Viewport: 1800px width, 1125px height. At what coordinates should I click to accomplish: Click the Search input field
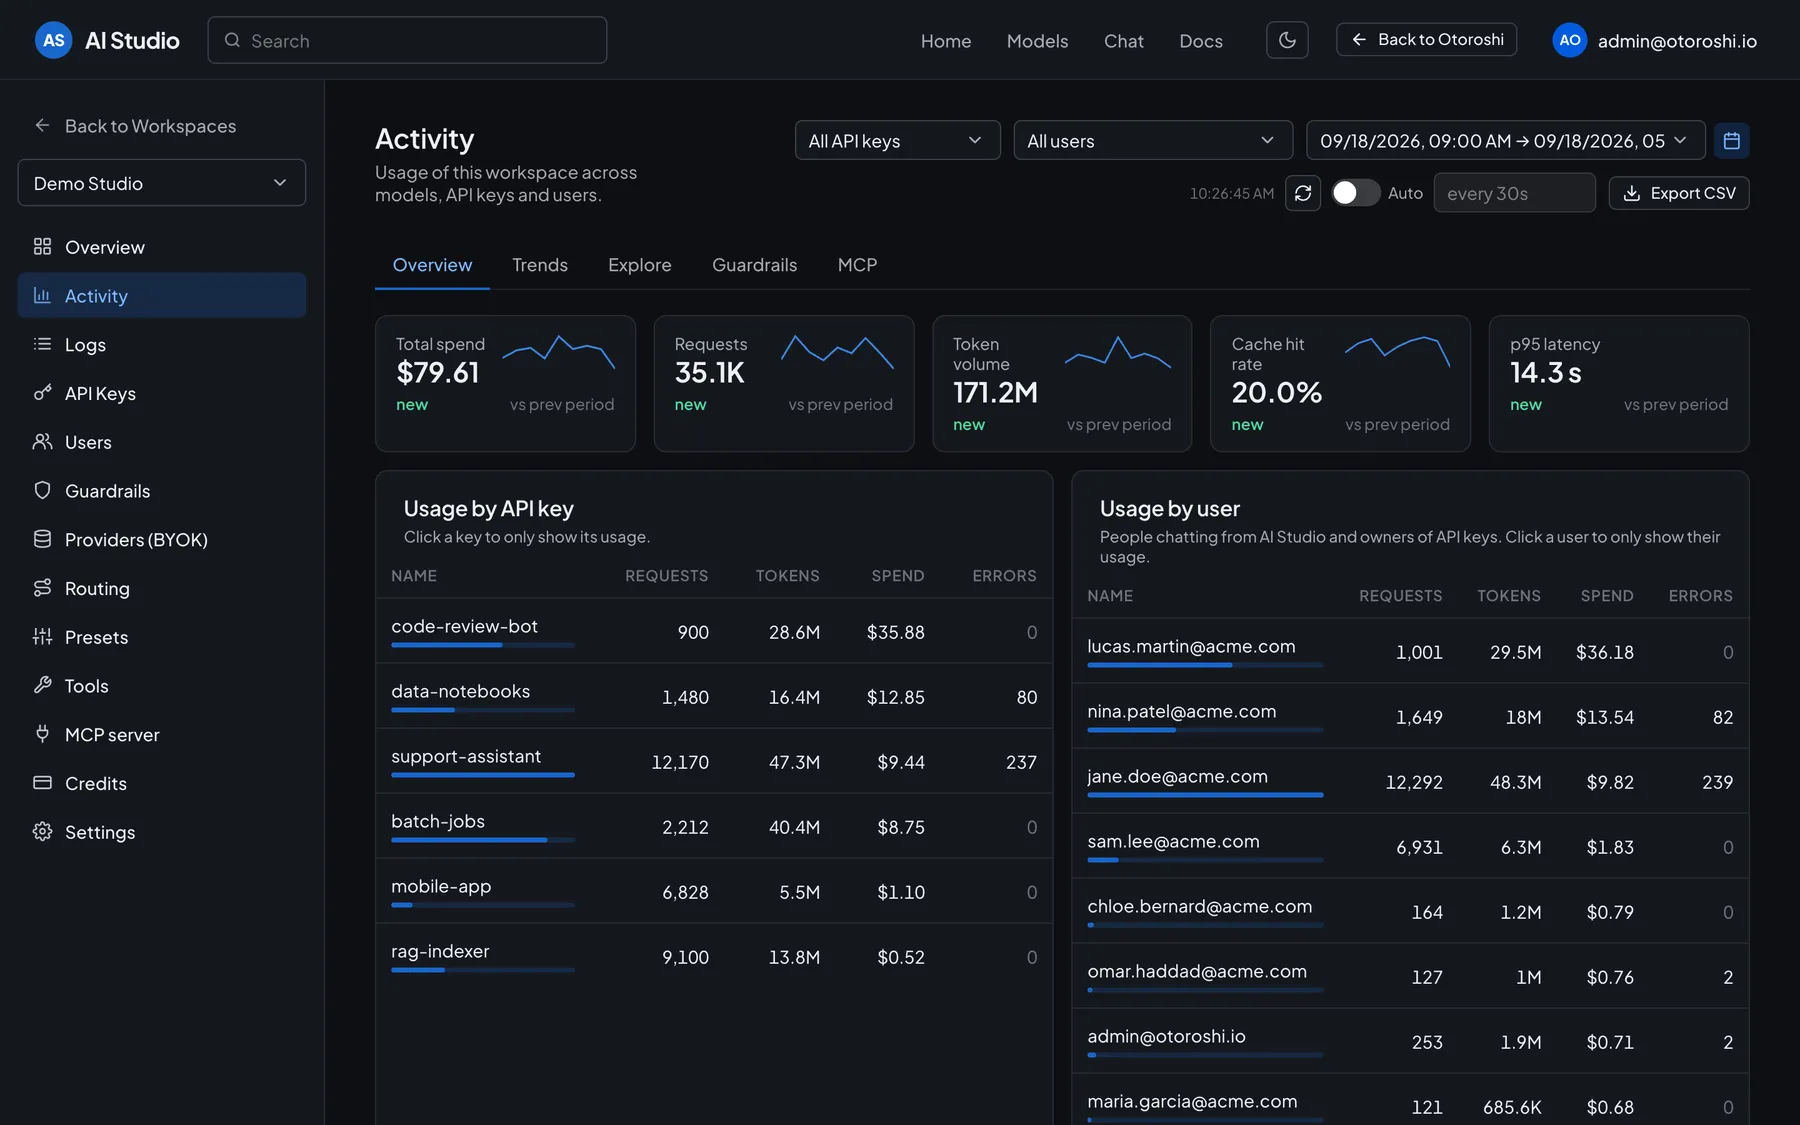pyautogui.click(x=407, y=40)
